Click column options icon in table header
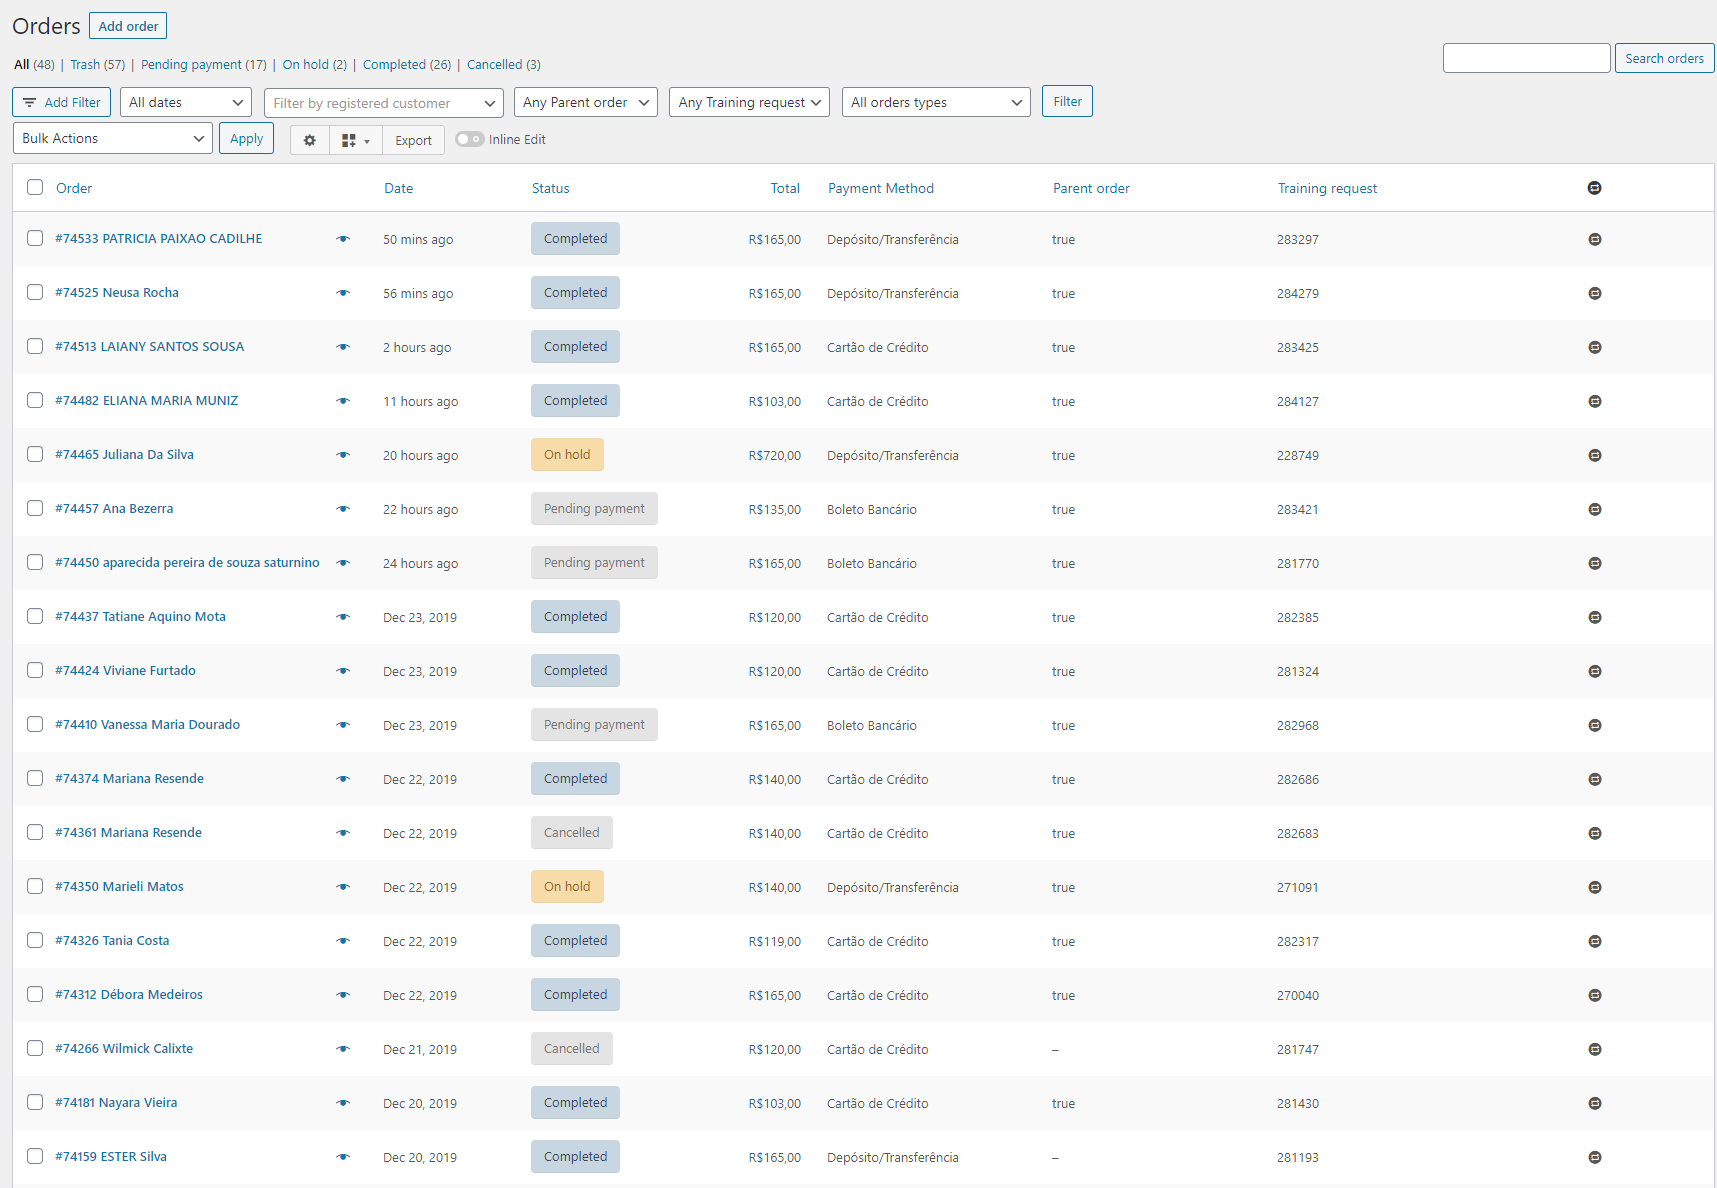1717x1188 pixels. pyautogui.click(x=1594, y=188)
